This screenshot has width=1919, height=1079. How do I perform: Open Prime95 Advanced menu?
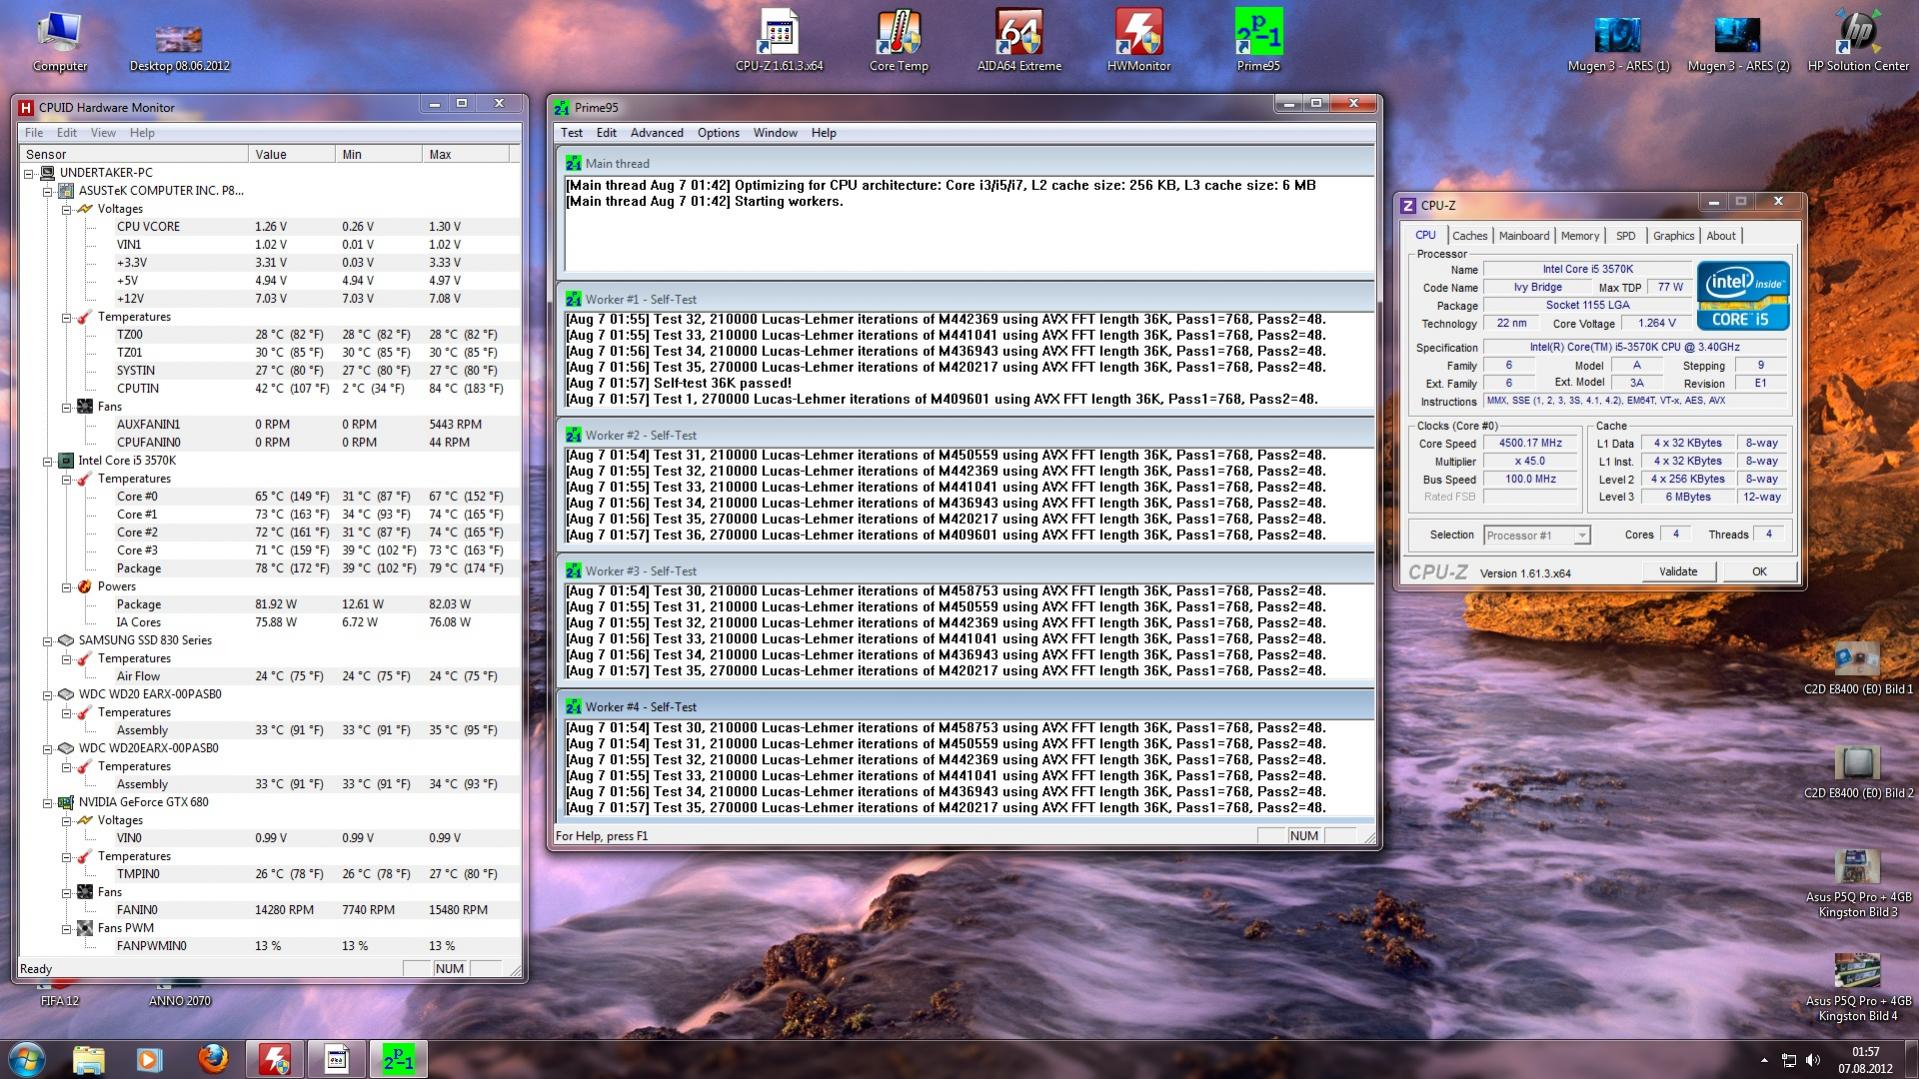[x=657, y=133]
